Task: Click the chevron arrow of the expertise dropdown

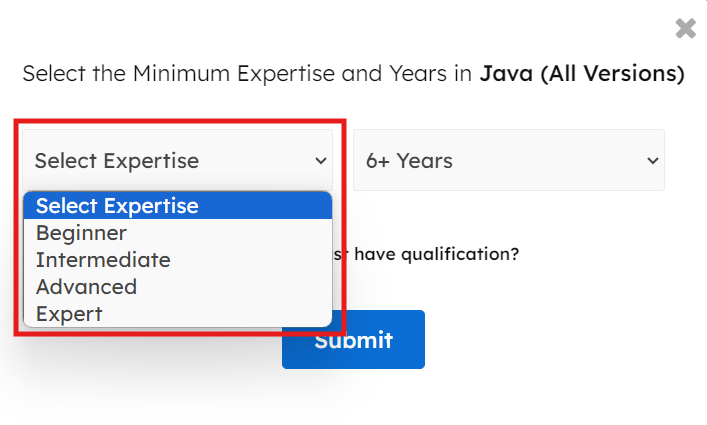Action: pos(321,160)
